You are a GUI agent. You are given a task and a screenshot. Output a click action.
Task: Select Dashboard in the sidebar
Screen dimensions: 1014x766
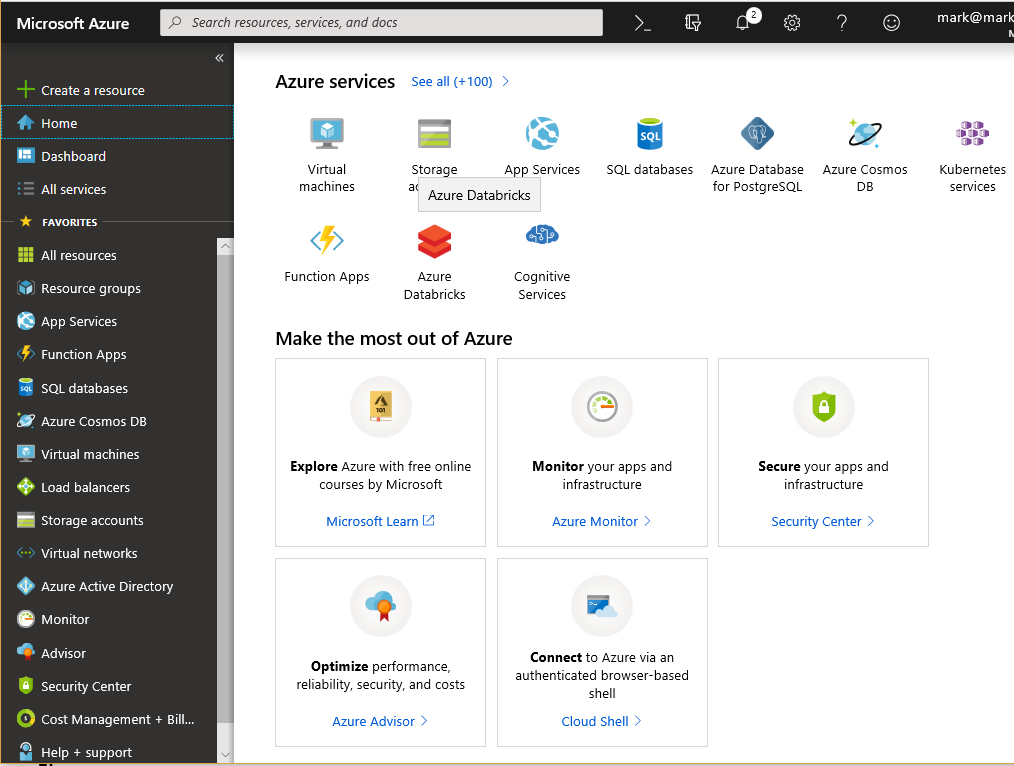73,156
